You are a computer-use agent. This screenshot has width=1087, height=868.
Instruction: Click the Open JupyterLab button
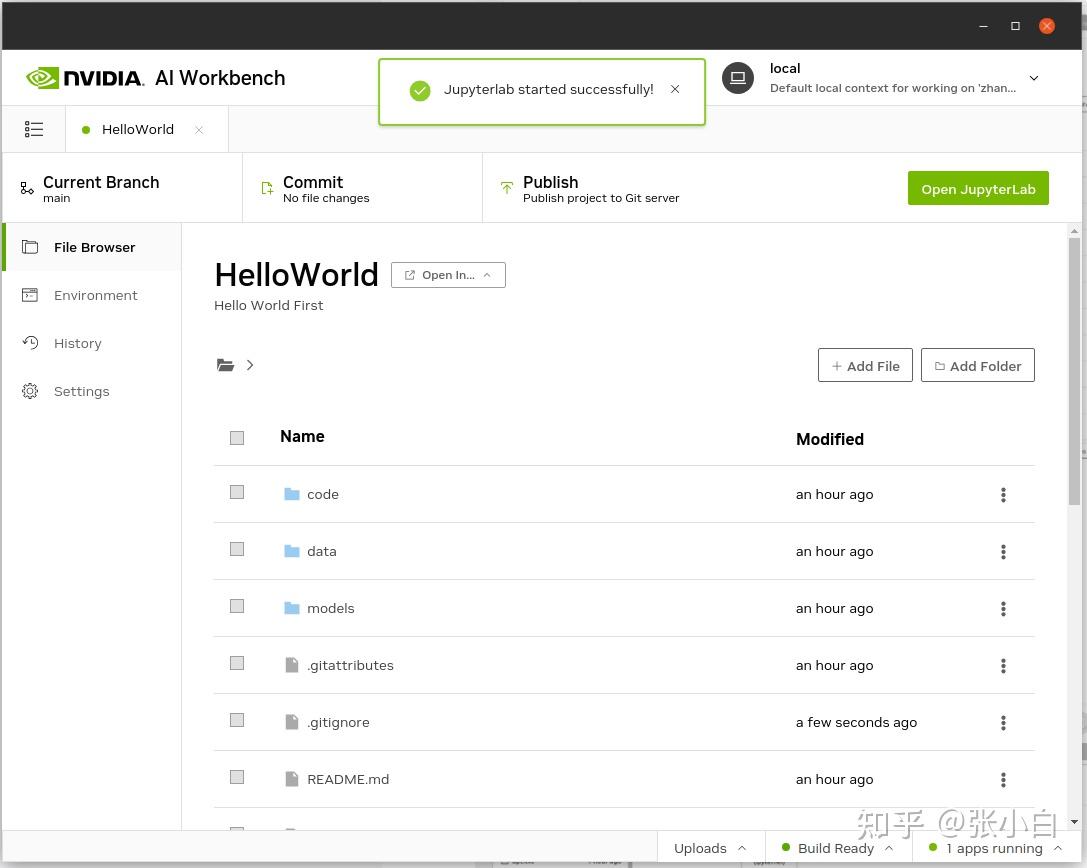[x=977, y=188]
